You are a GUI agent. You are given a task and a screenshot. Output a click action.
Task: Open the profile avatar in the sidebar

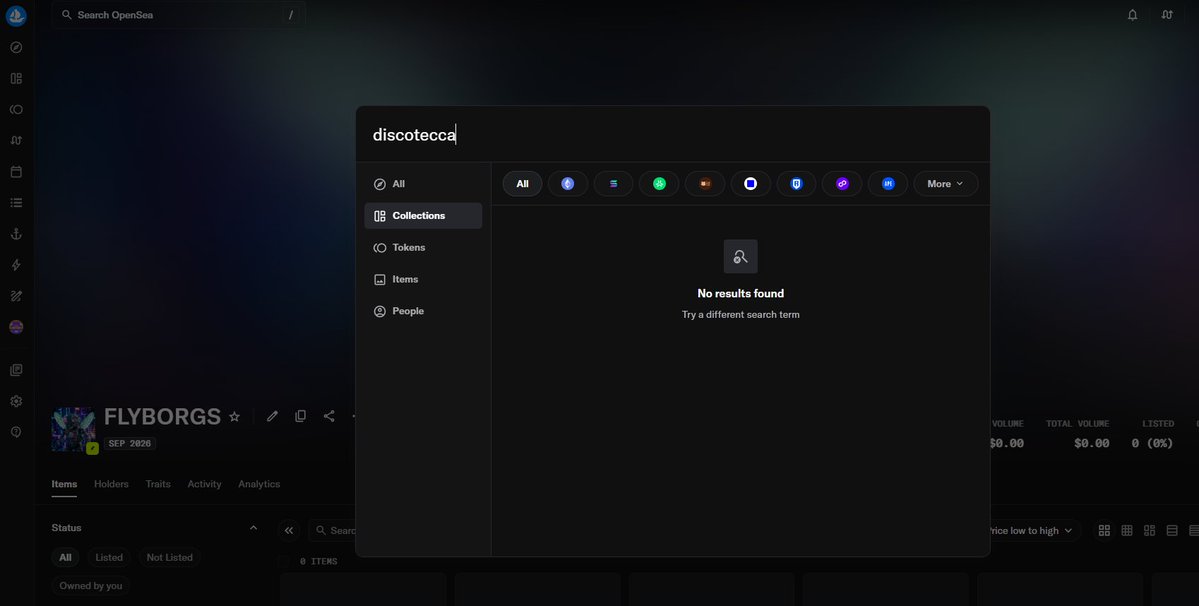tap(16, 327)
